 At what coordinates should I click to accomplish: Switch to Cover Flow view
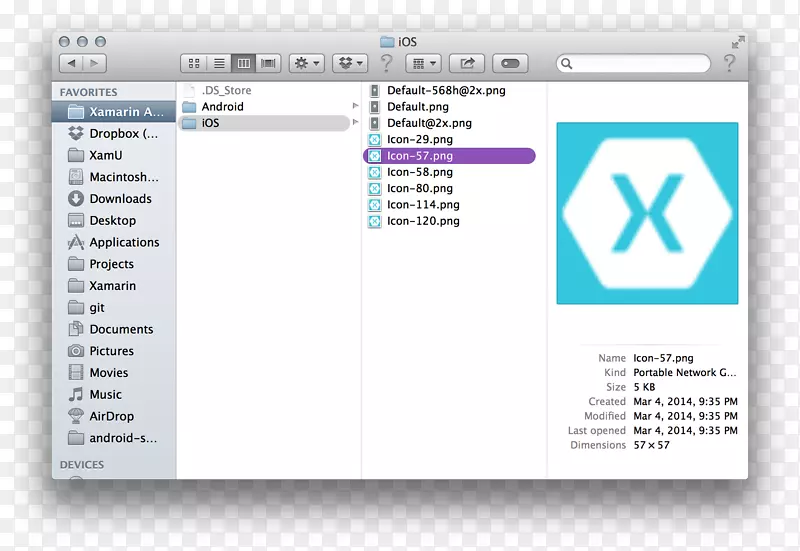tap(268, 63)
